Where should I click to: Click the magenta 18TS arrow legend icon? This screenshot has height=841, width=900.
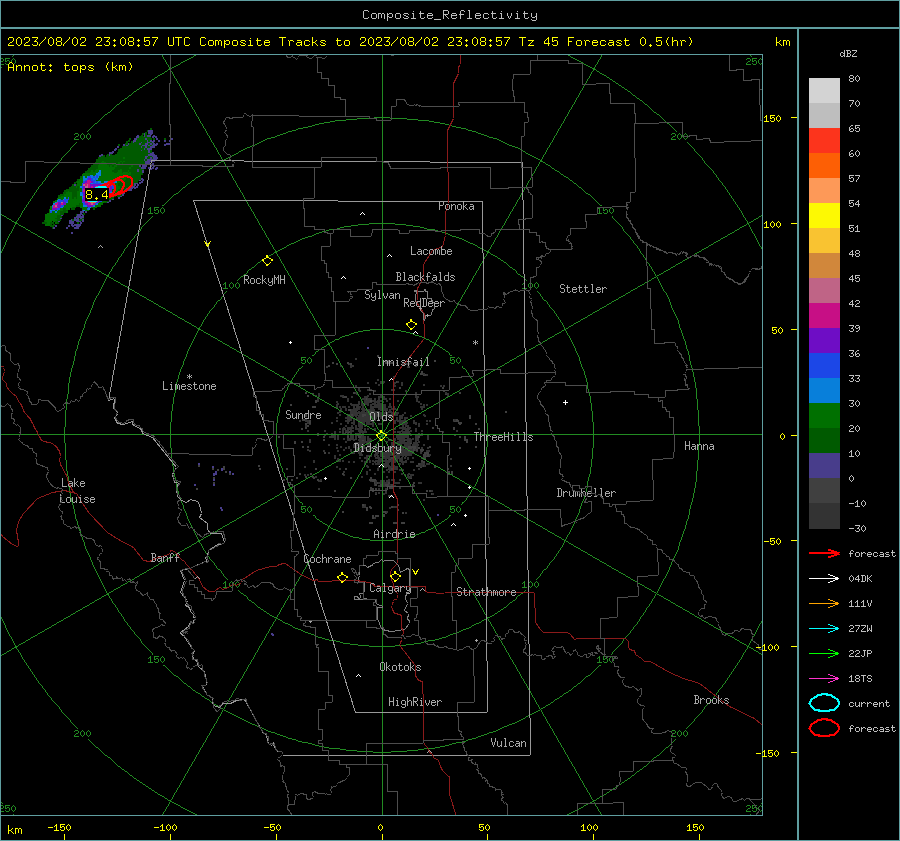(824, 679)
